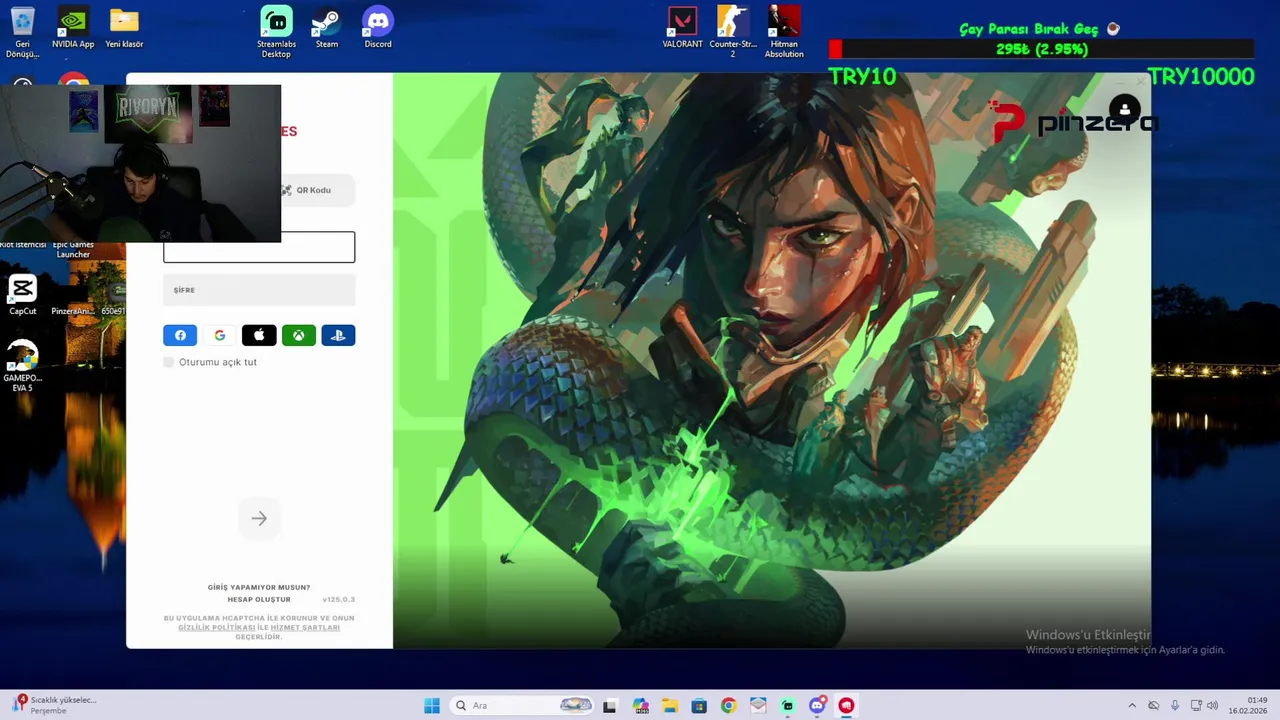The height and width of the screenshot is (720, 1280).
Task: Open Microsoft Store from taskbar
Action: tap(699, 706)
